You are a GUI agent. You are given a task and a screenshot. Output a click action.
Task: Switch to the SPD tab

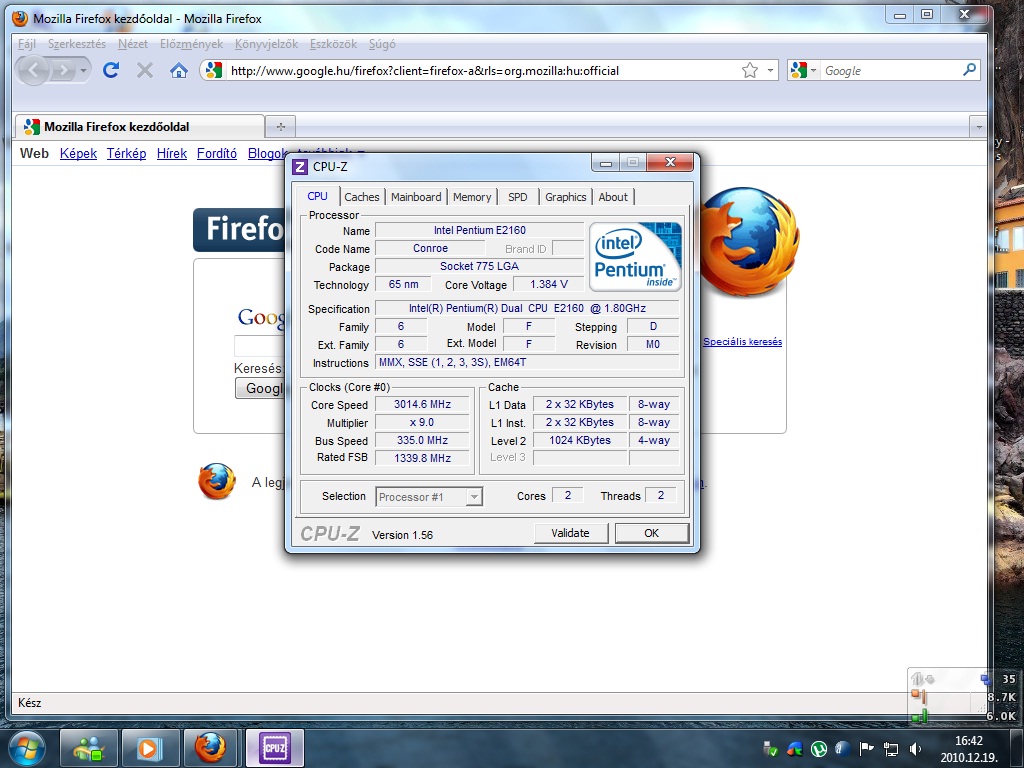pyautogui.click(x=518, y=197)
